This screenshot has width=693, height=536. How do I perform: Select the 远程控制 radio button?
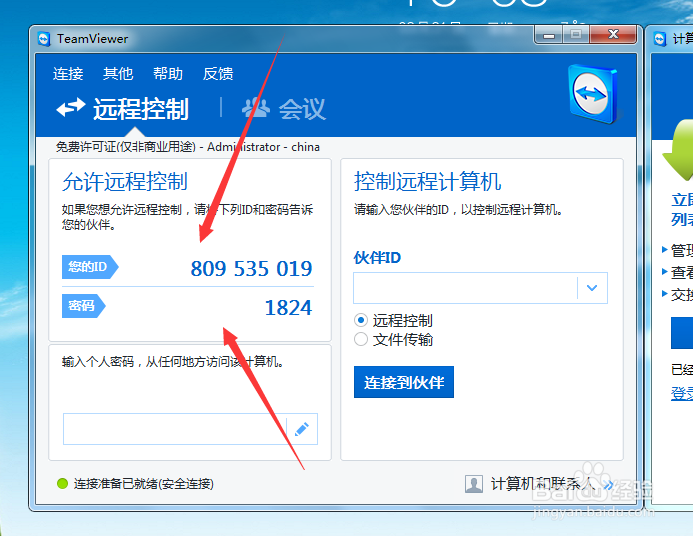click(x=361, y=320)
